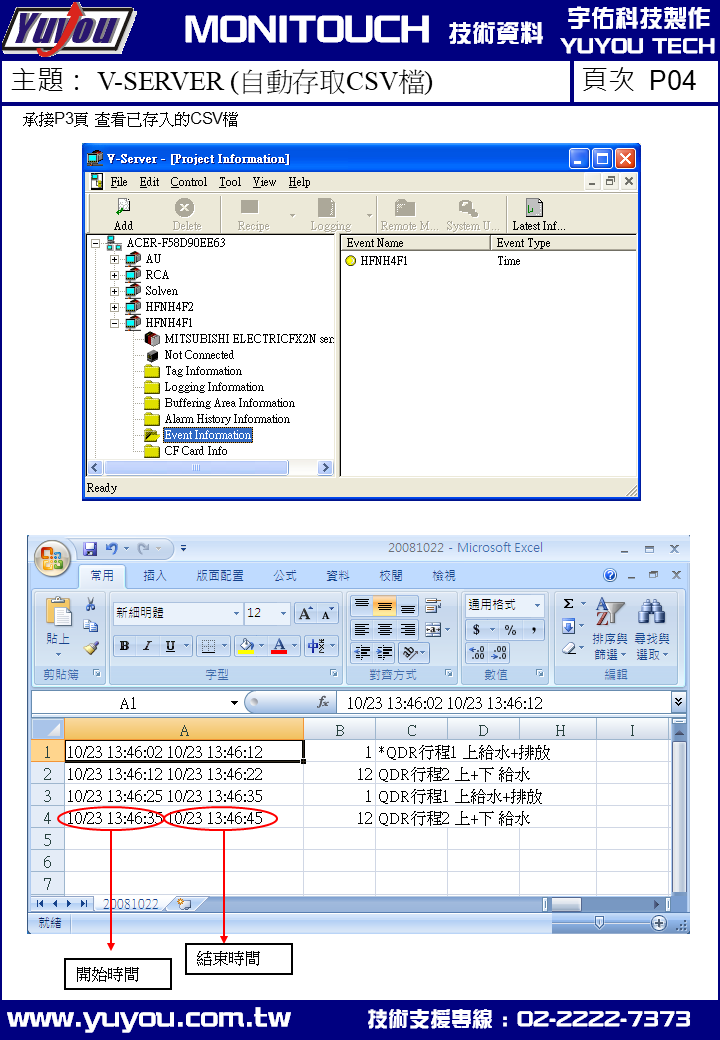Click the Logging toolbar icon

326,207
